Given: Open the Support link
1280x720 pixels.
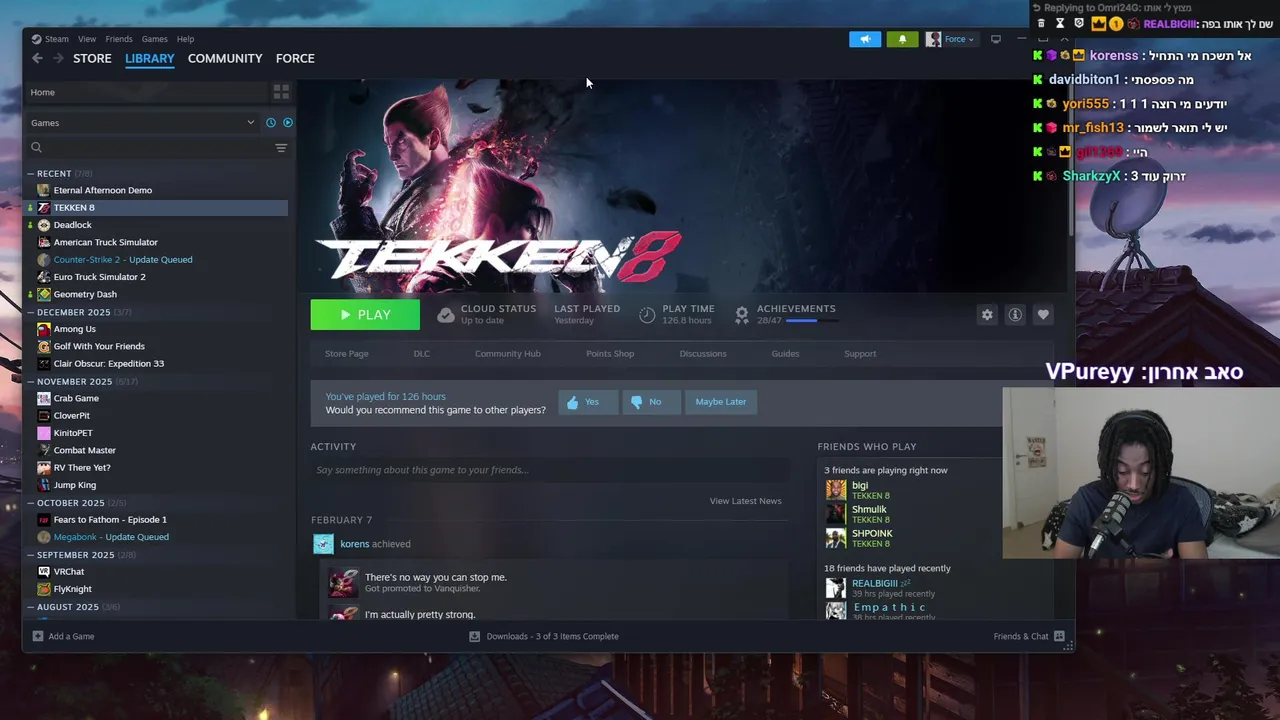Looking at the screenshot, I should pos(860,354).
